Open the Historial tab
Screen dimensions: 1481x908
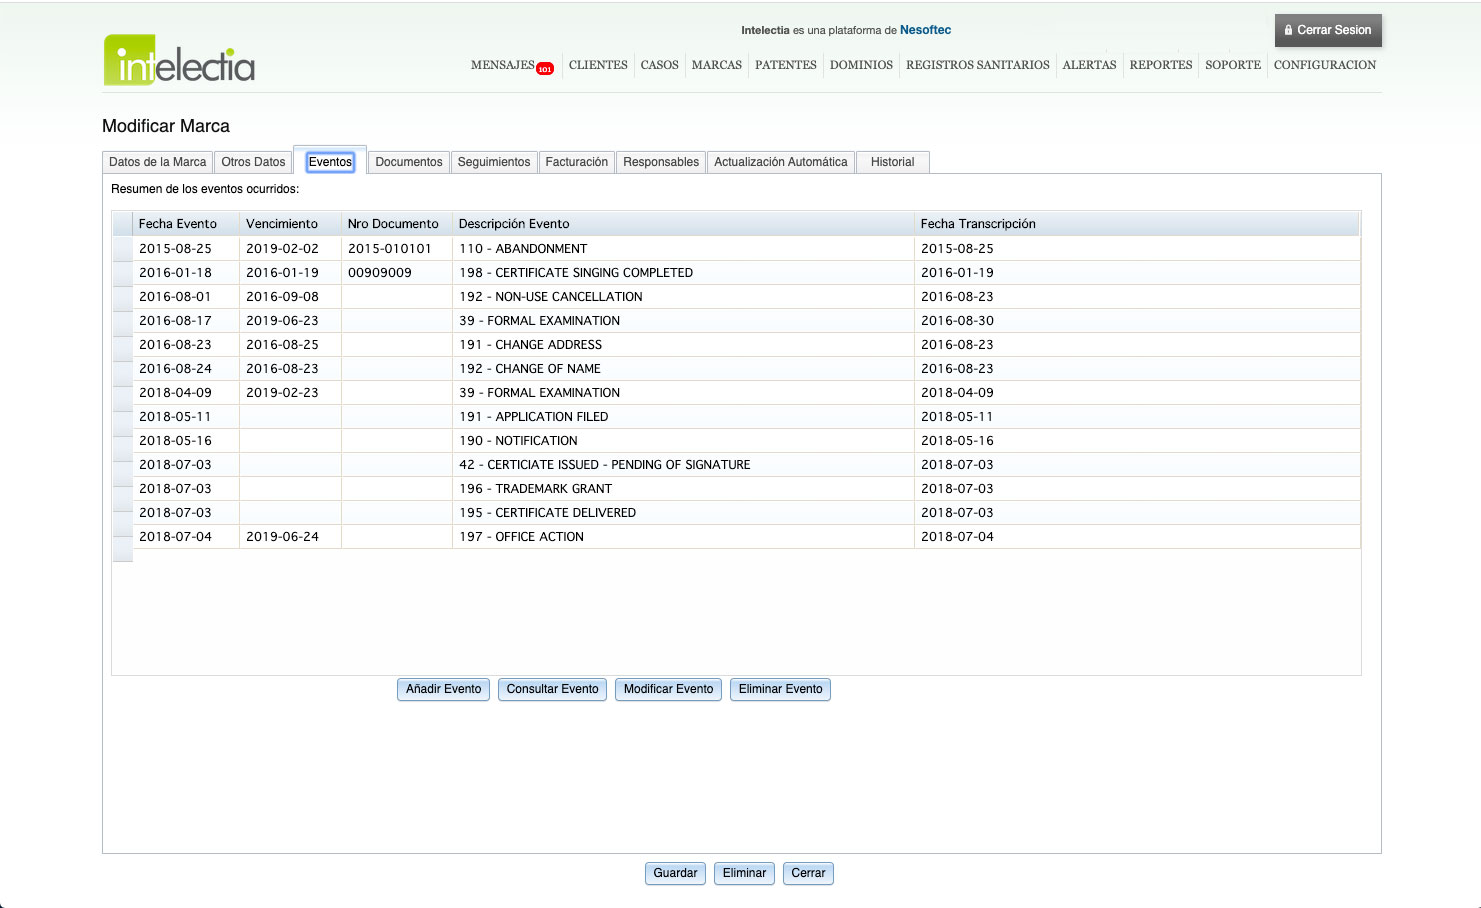892,162
